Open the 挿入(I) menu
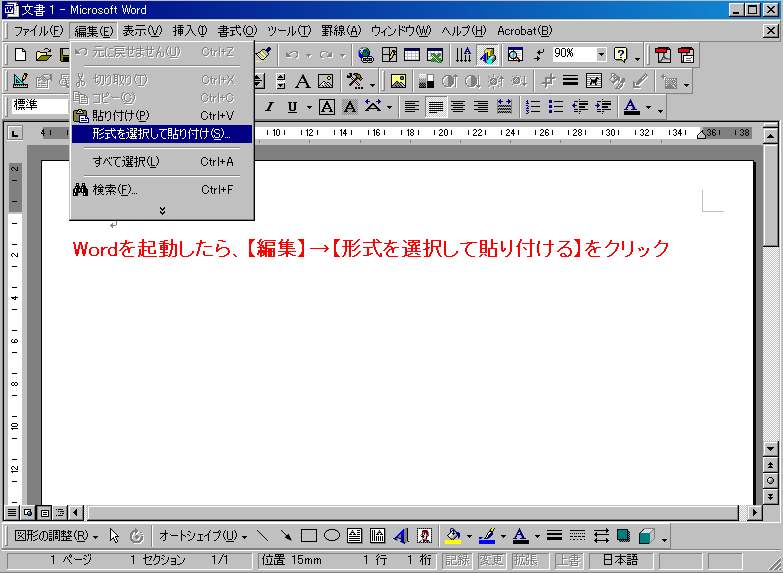The width and height of the screenshot is (783, 573). [190, 31]
